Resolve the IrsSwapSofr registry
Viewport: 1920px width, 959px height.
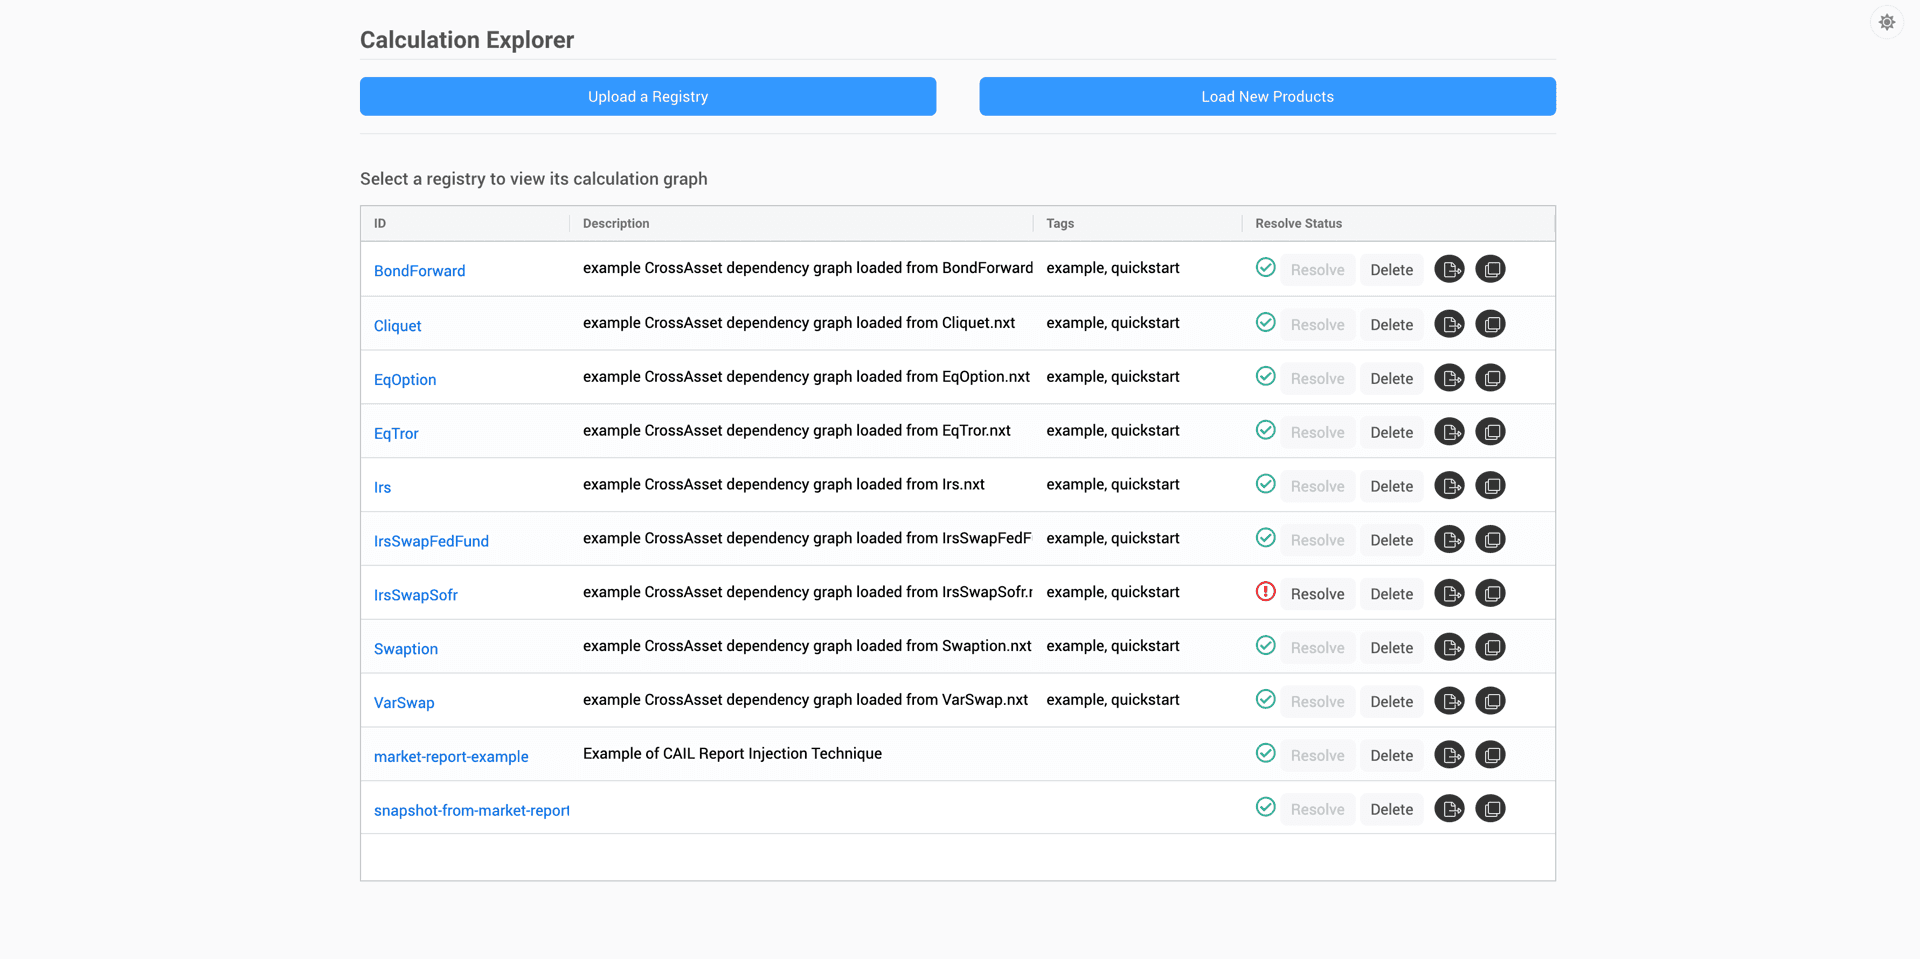[1317, 593]
